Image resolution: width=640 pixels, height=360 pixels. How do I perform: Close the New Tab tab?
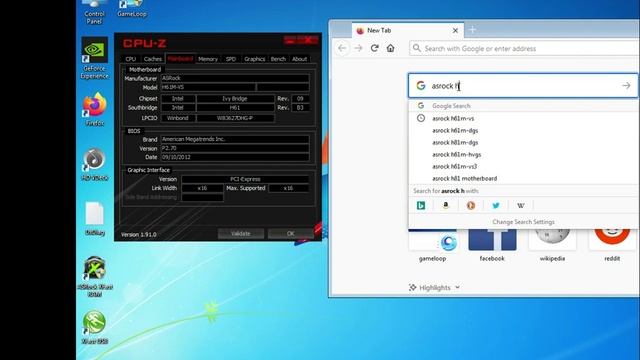coord(455,30)
